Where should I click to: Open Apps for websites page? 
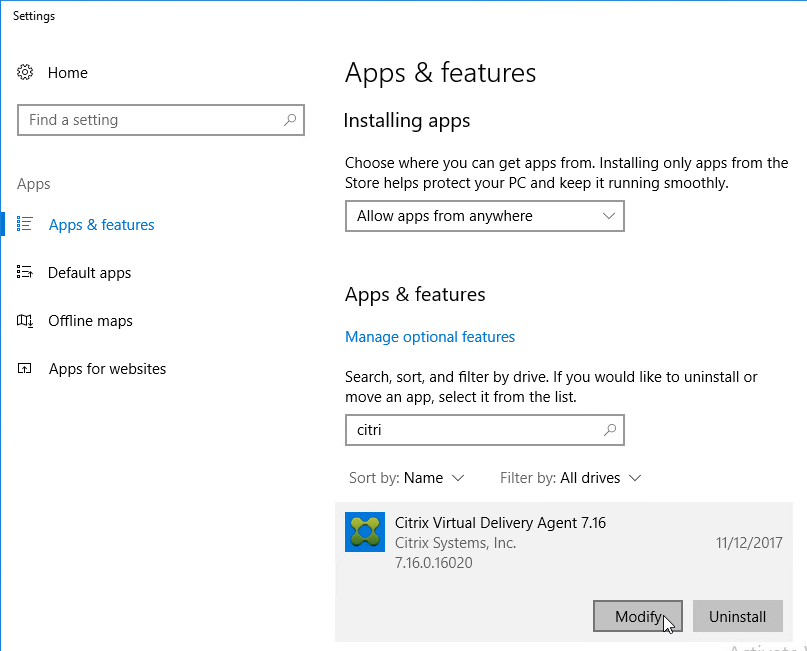(x=107, y=369)
